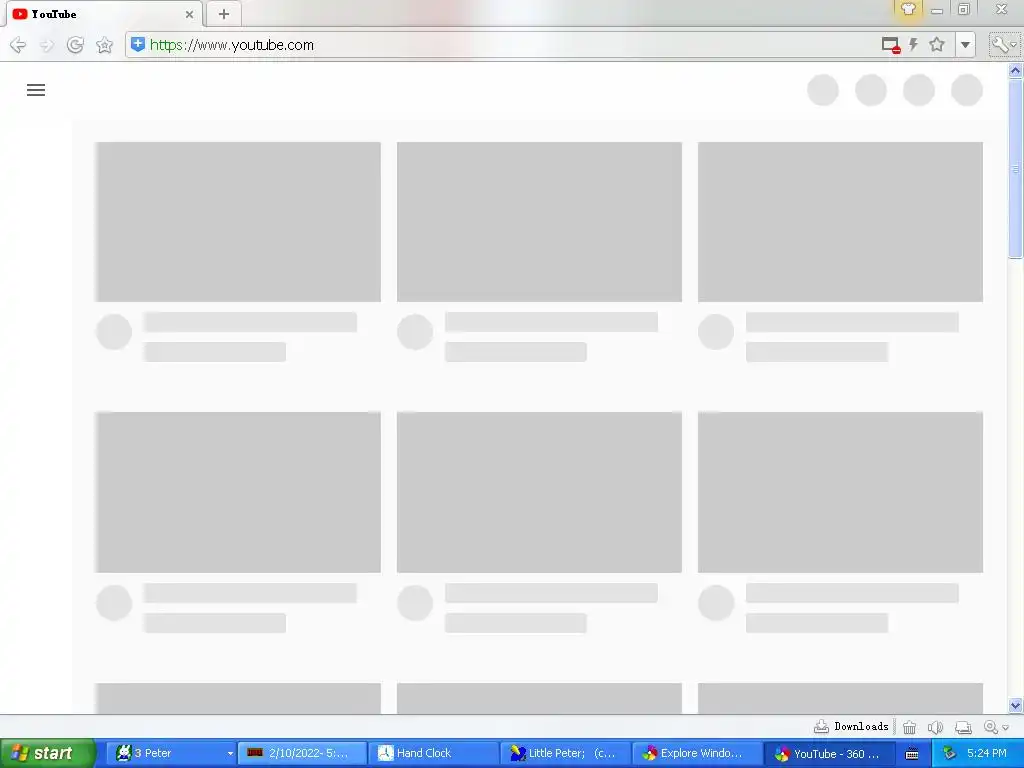Open YouTube hamburger guide menu
The width and height of the screenshot is (1024, 768).
(36, 90)
